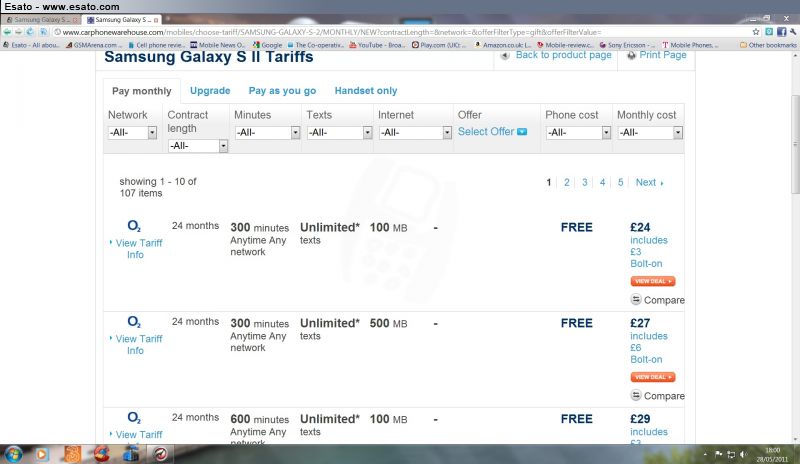Open the Esato bookmark
Viewport: 800px width, 464px height.
tap(31, 45)
